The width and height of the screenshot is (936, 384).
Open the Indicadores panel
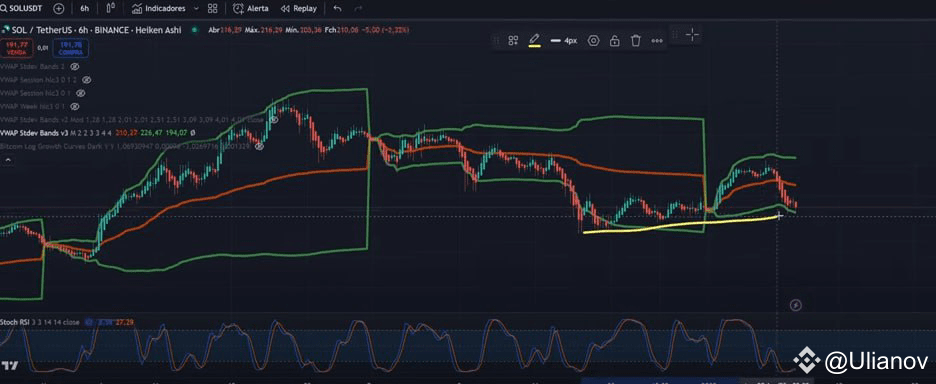point(159,9)
